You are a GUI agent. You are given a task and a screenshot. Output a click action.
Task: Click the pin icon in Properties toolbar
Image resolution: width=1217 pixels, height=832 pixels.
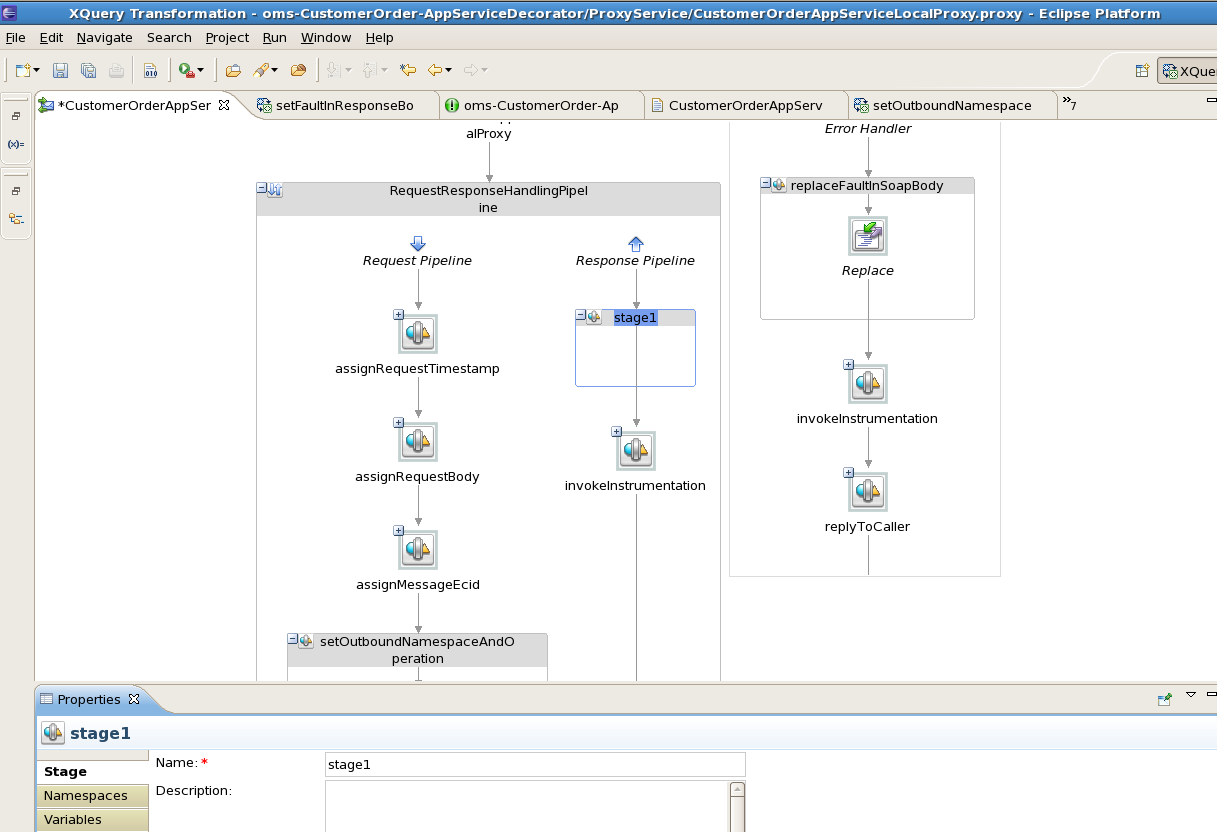1164,699
